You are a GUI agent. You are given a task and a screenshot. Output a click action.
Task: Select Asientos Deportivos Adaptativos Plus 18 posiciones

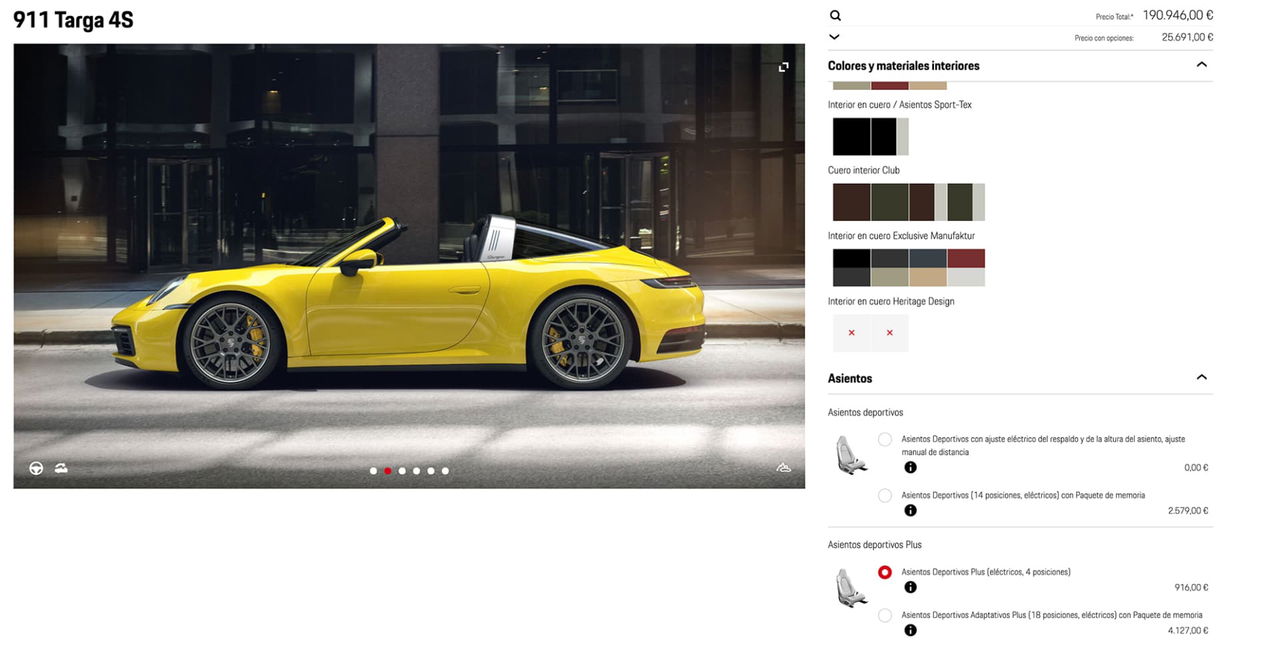tap(885, 615)
